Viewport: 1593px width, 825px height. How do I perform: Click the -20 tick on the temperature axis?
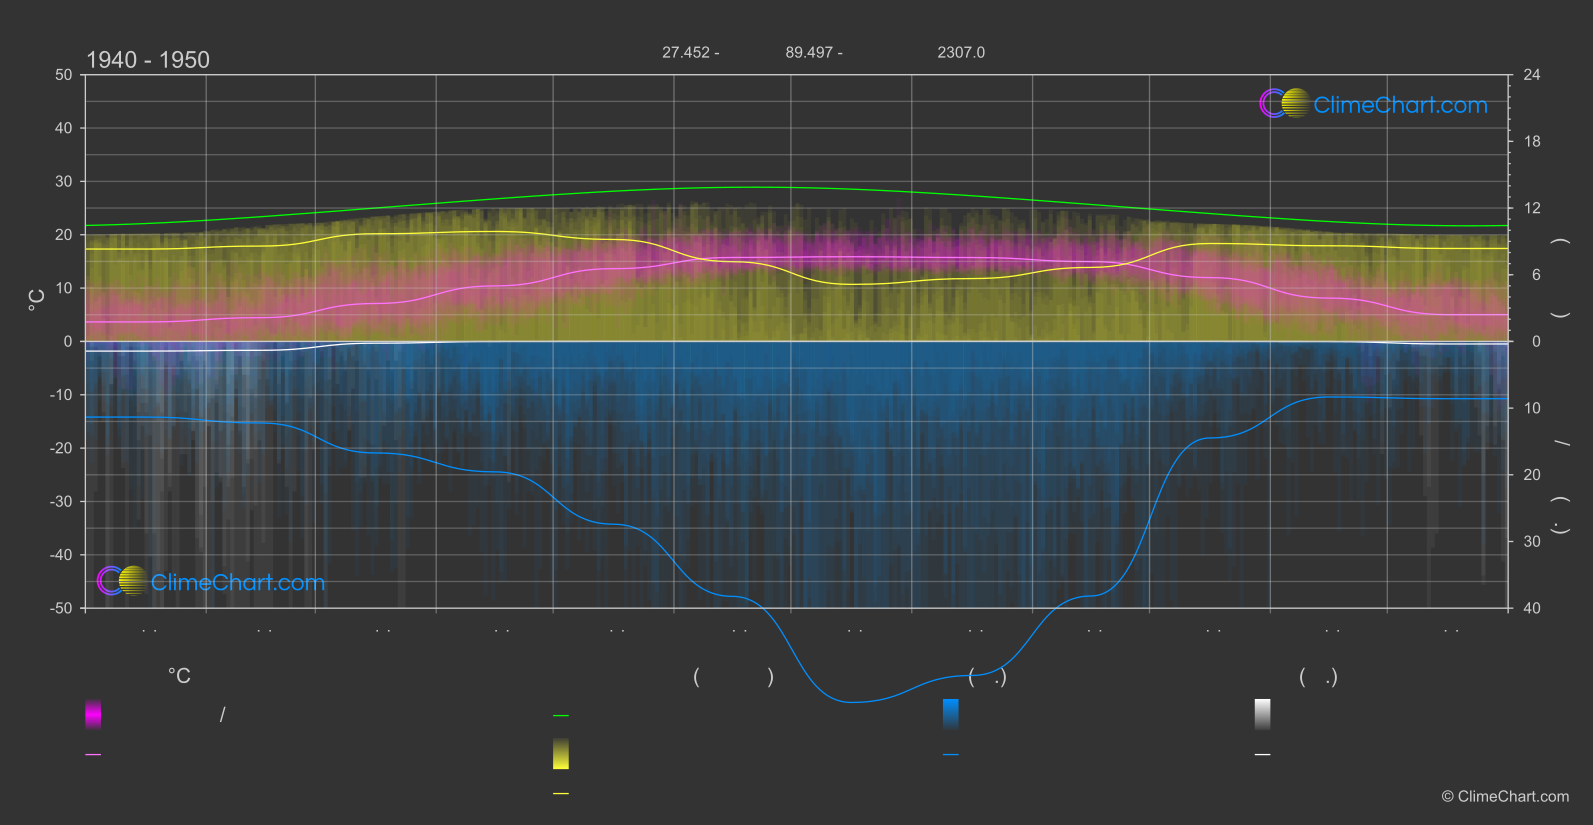pos(61,448)
